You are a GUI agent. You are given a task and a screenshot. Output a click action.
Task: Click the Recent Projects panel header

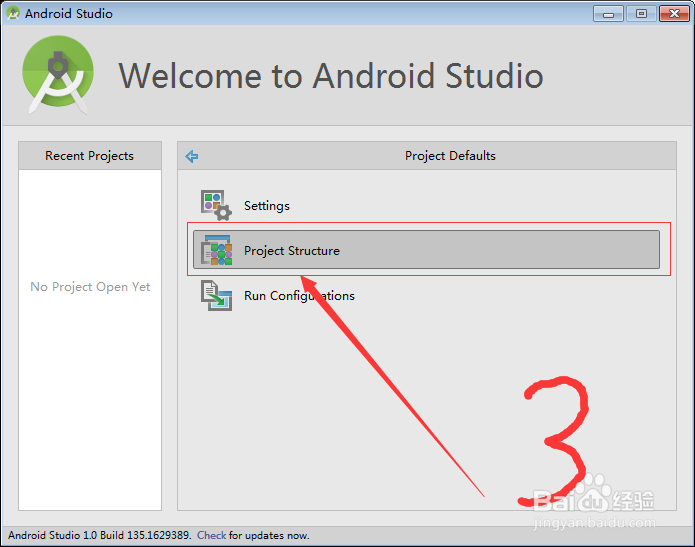click(x=90, y=156)
